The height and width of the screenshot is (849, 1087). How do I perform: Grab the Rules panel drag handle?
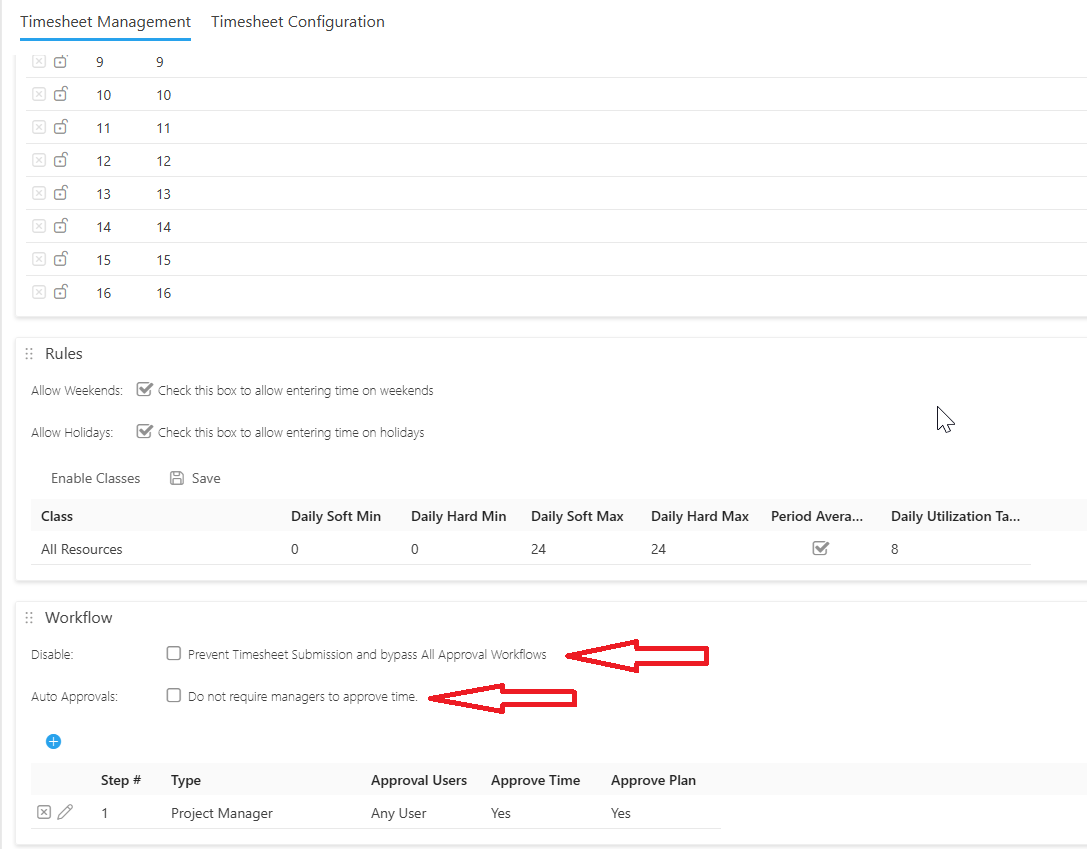(29, 354)
